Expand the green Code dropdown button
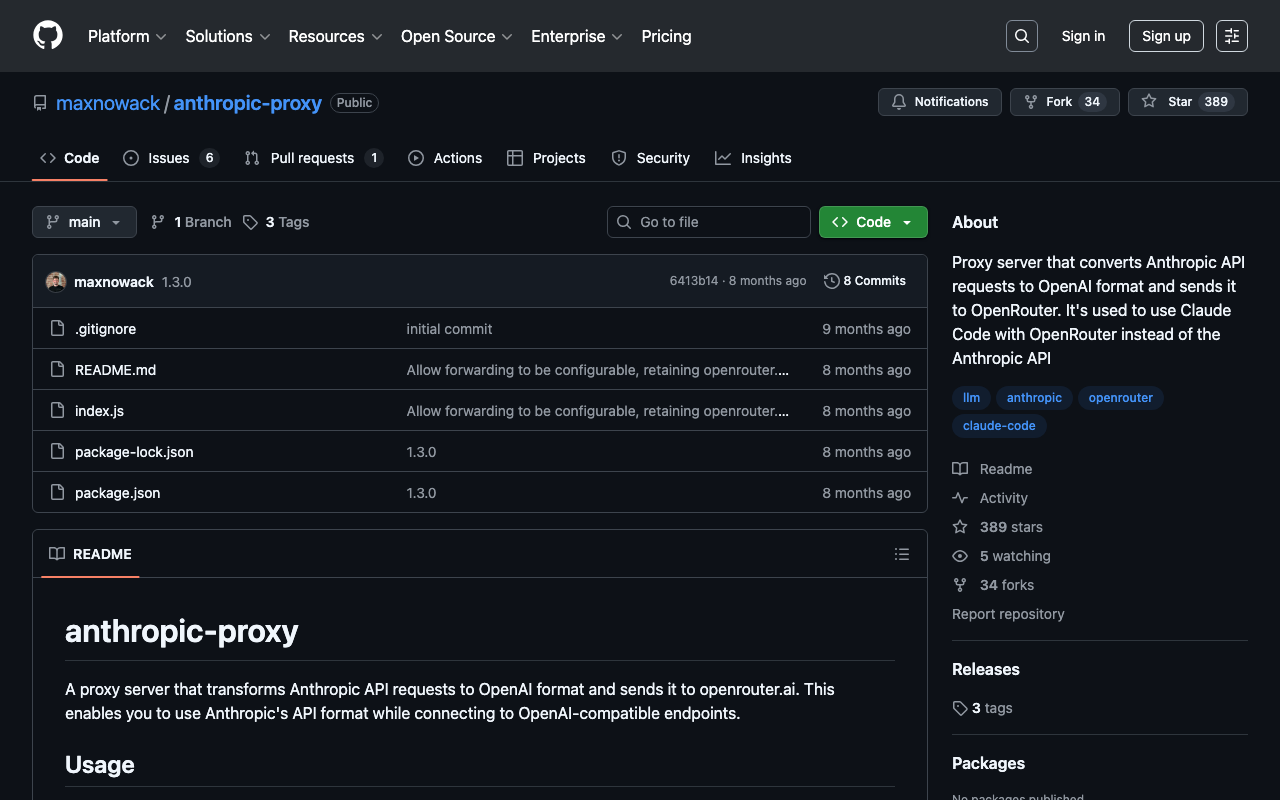 pyautogui.click(x=872, y=222)
